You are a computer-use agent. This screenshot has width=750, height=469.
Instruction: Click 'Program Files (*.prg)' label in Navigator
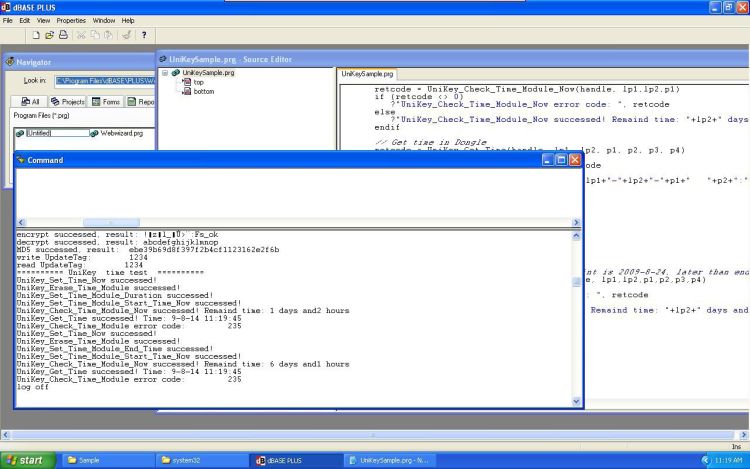click(41, 116)
